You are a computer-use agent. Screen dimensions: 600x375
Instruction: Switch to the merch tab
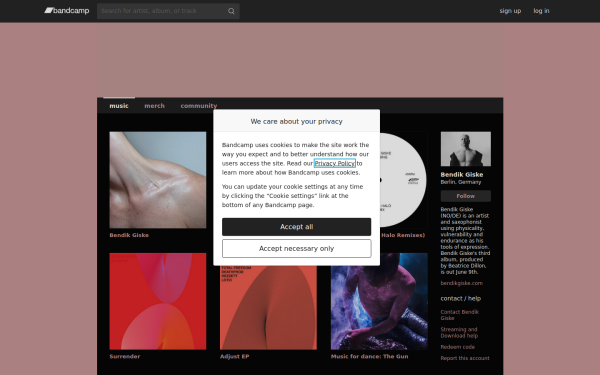[x=155, y=106]
